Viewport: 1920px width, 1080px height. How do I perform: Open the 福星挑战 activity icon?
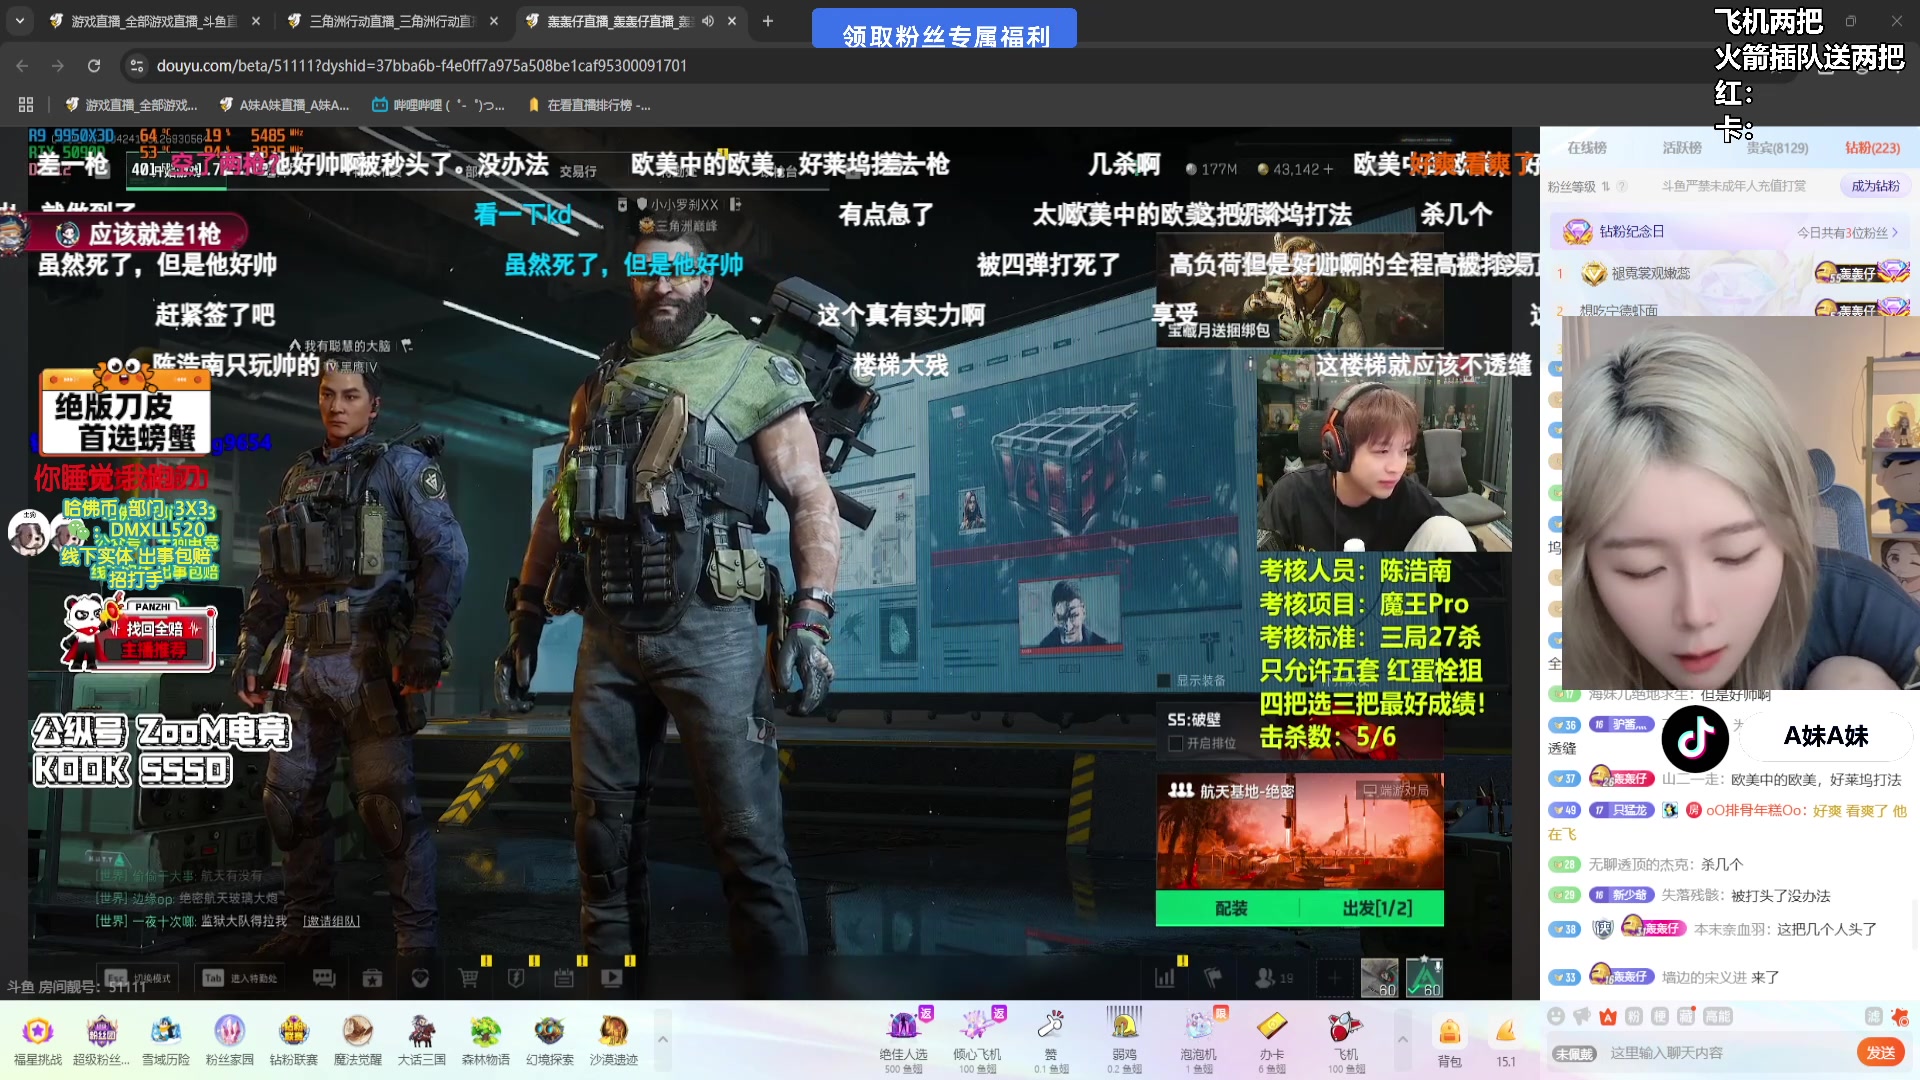(x=38, y=1039)
